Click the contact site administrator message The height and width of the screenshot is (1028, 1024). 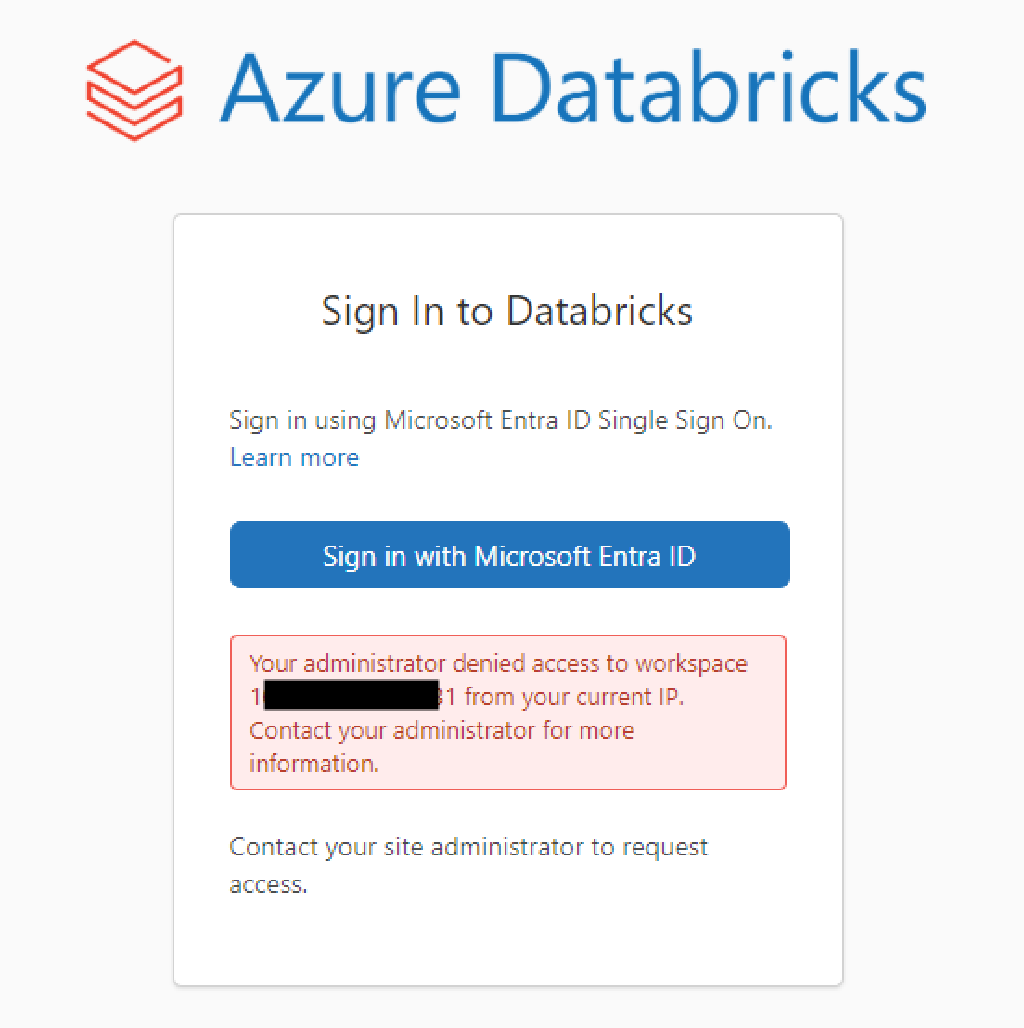[468, 864]
